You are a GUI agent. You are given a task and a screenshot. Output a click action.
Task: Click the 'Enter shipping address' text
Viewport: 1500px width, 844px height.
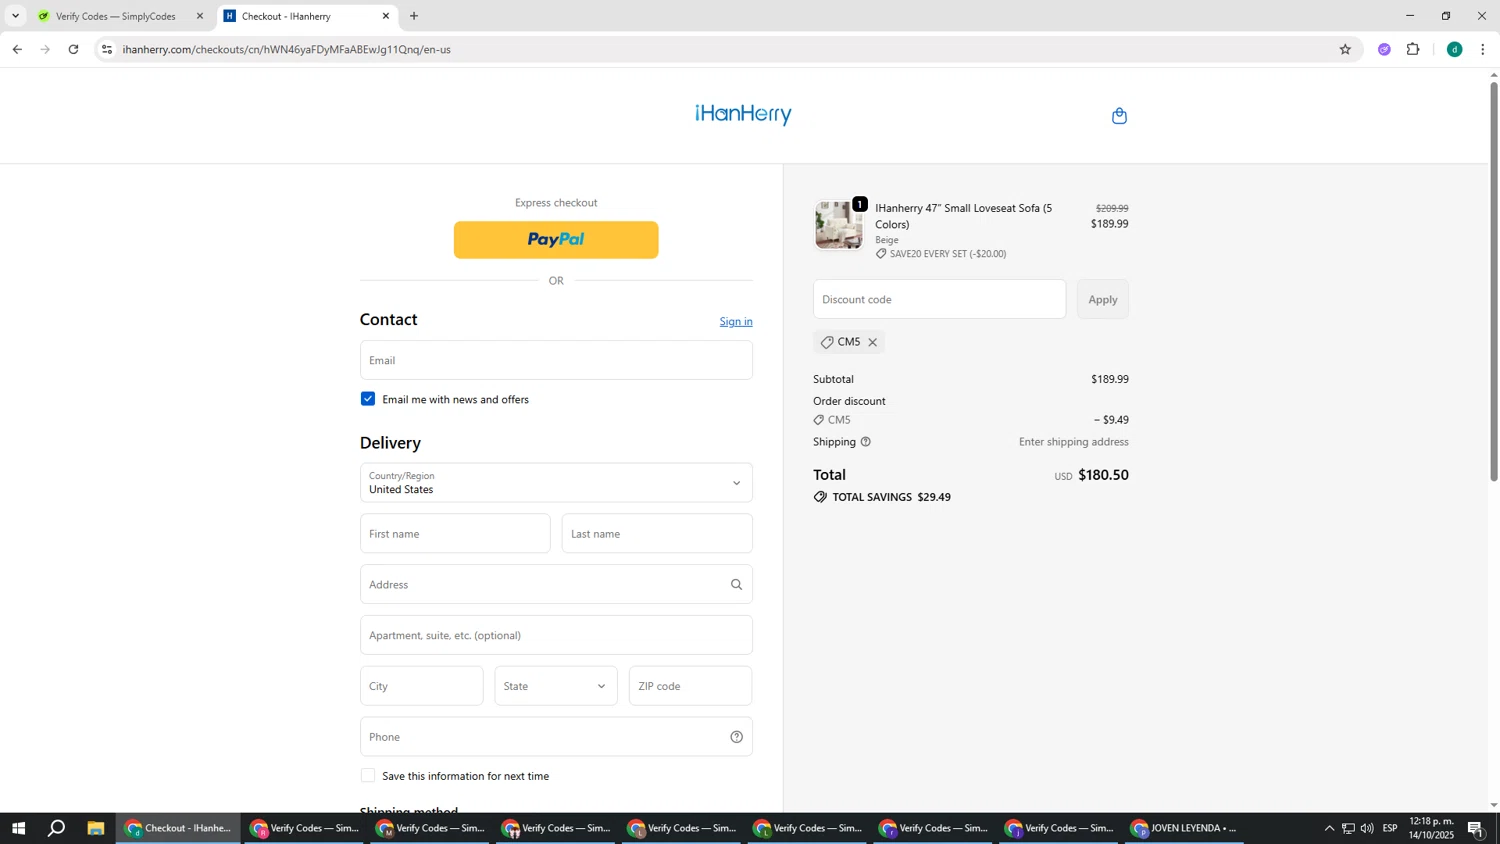tap(1074, 442)
